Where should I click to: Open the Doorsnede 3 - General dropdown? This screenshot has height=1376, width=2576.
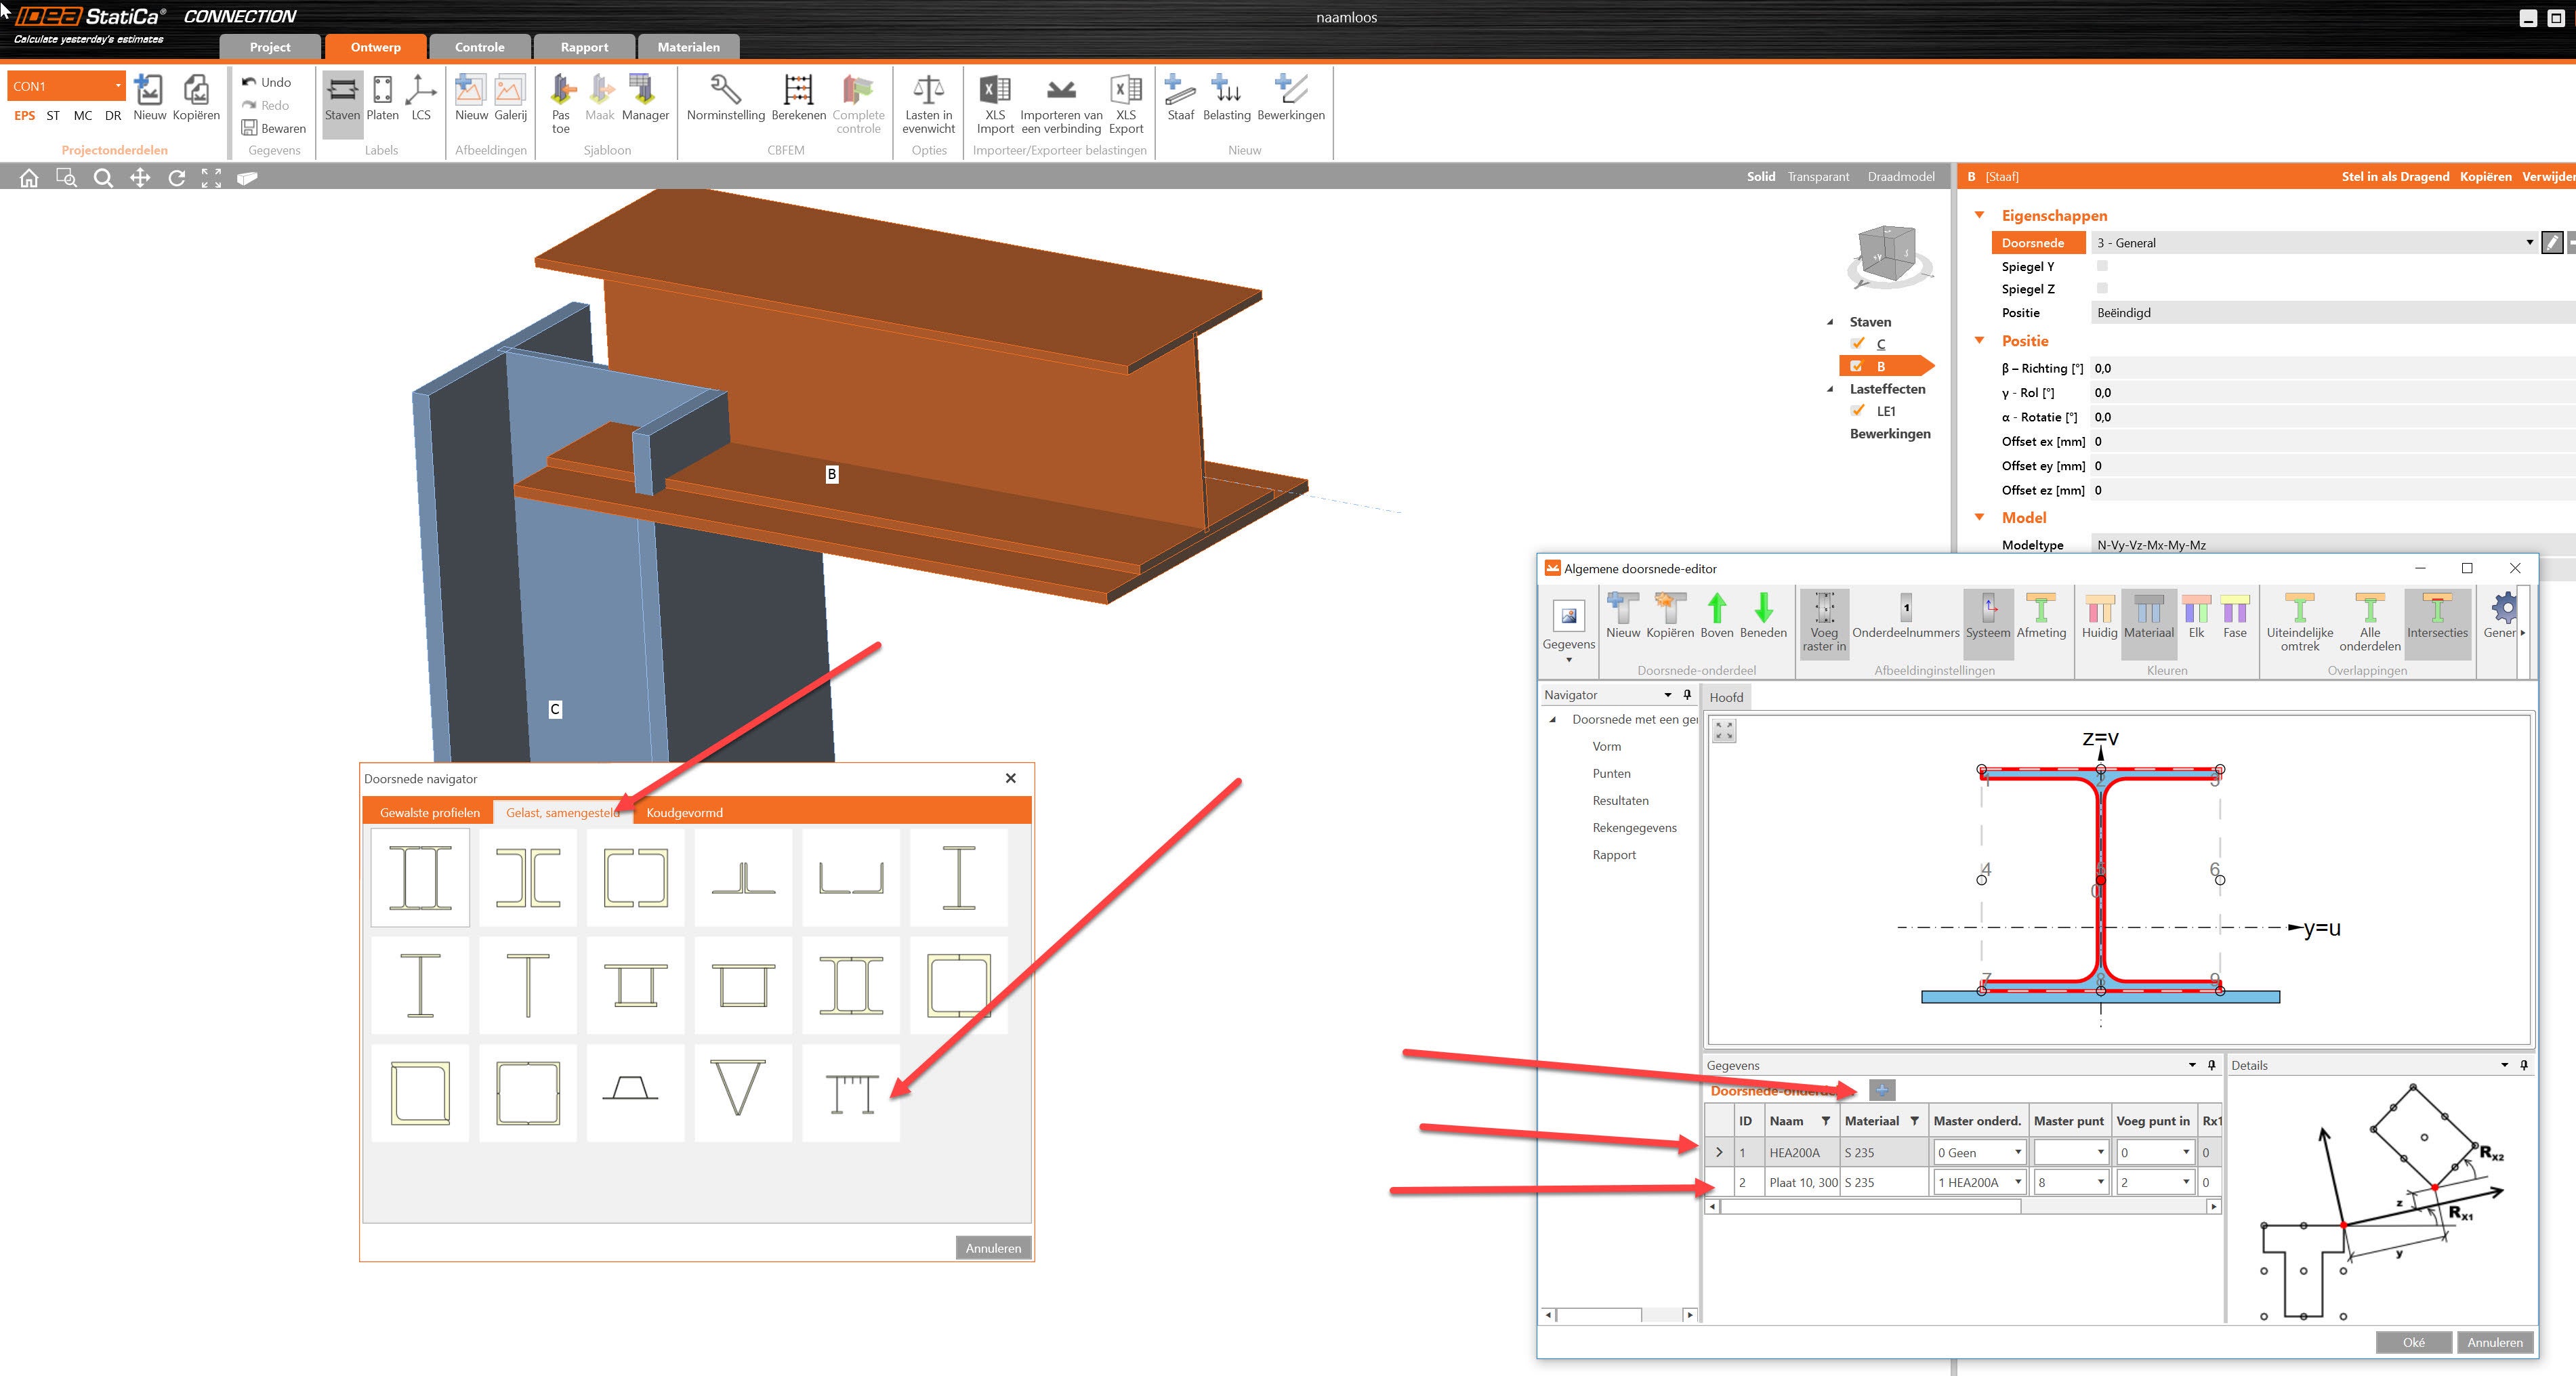tap(2529, 243)
